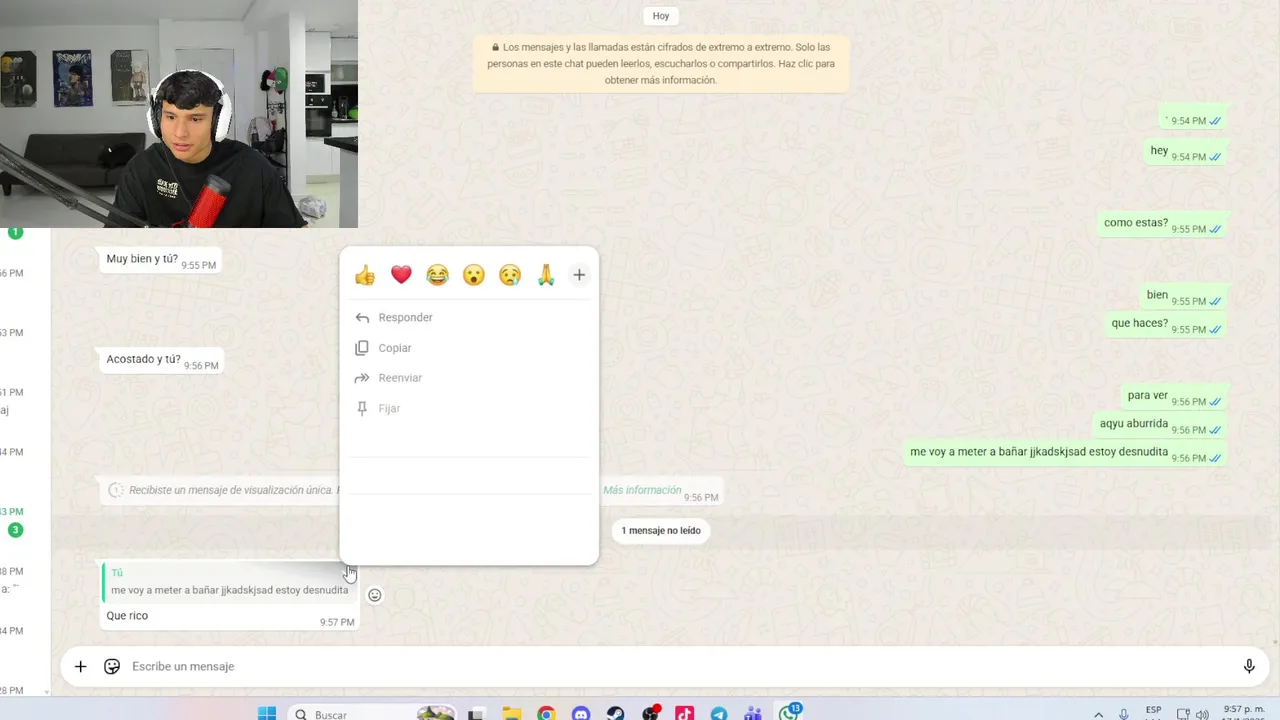
Task: Open WhatsApp taskbar icon with badge
Action: click(790, 712)
